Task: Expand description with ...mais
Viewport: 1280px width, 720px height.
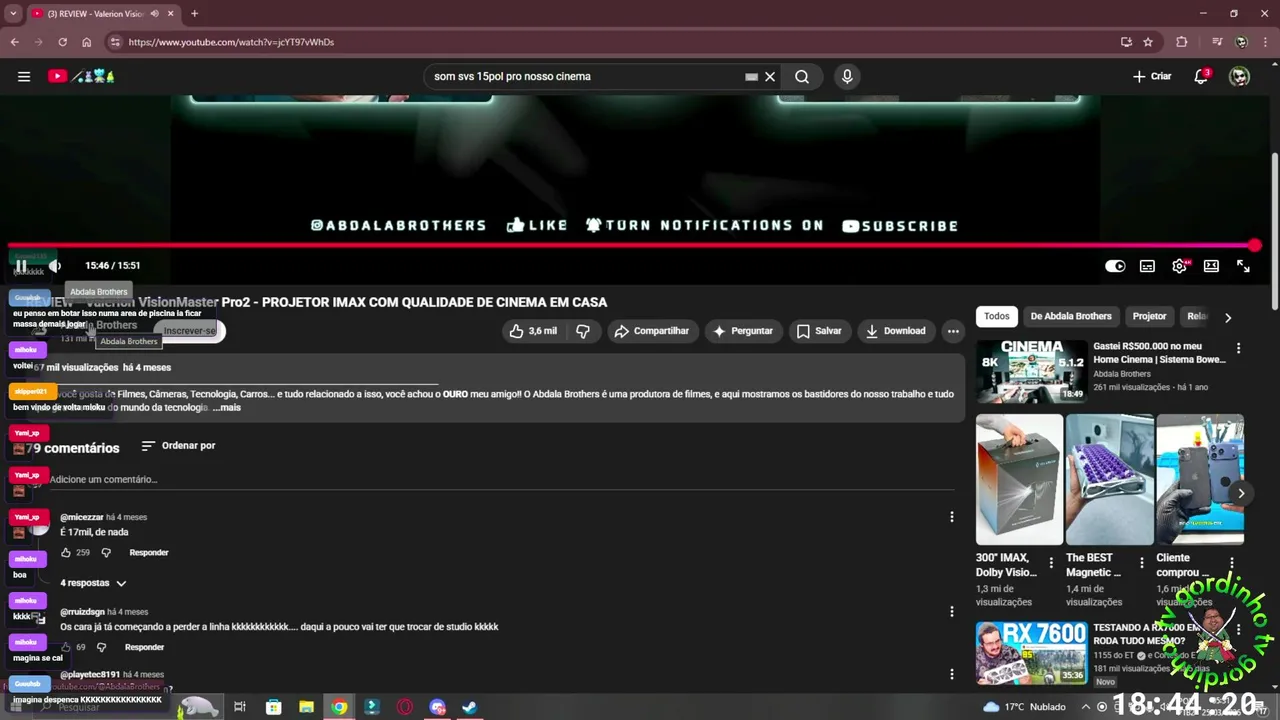Action: [x=227, y=408]
